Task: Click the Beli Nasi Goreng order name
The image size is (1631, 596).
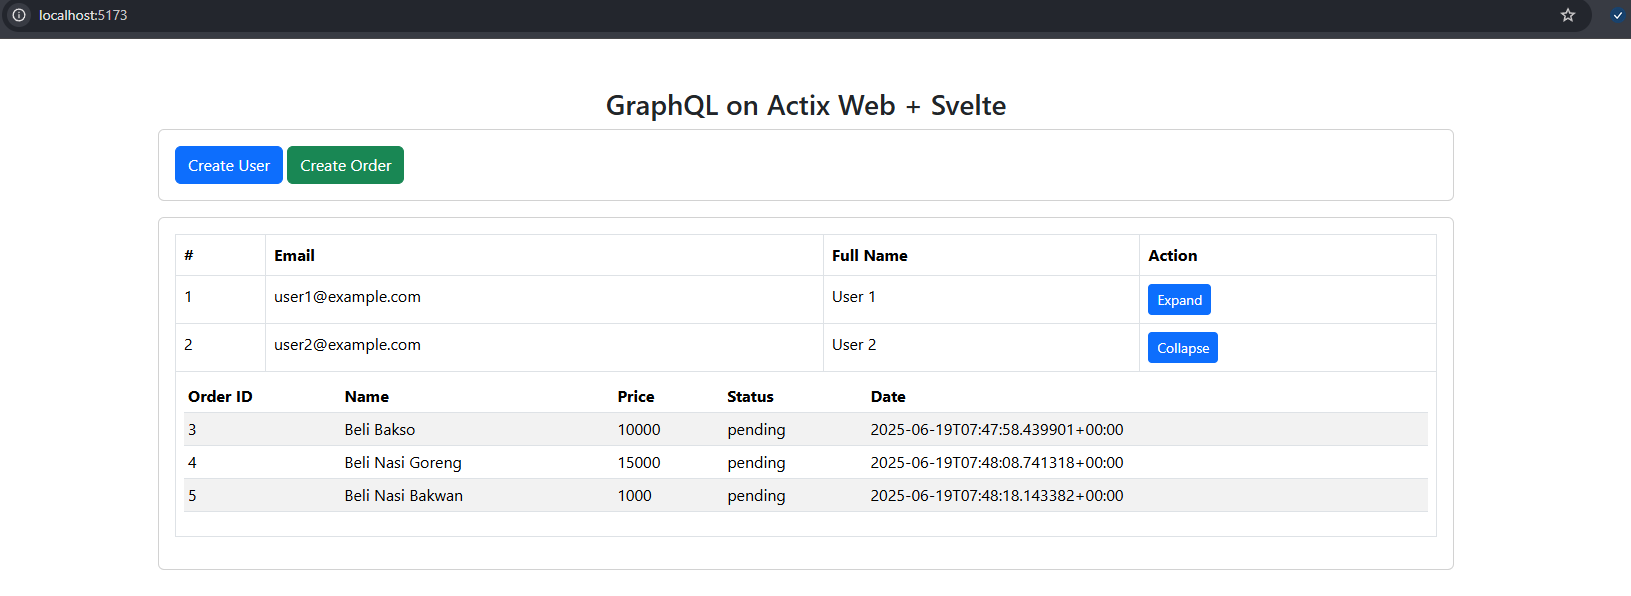Action: click(403, 463)
